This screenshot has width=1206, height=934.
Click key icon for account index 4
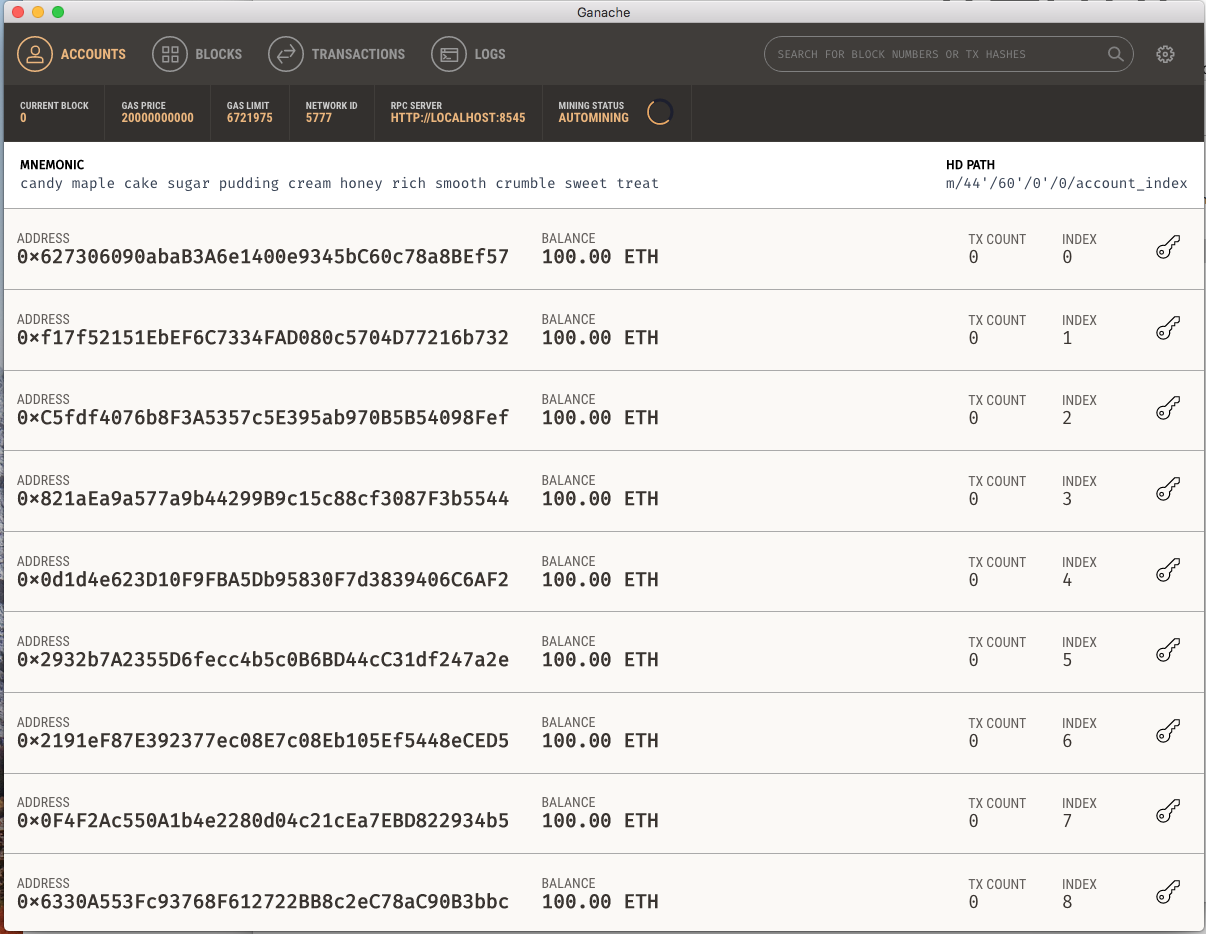point(1167,571)
